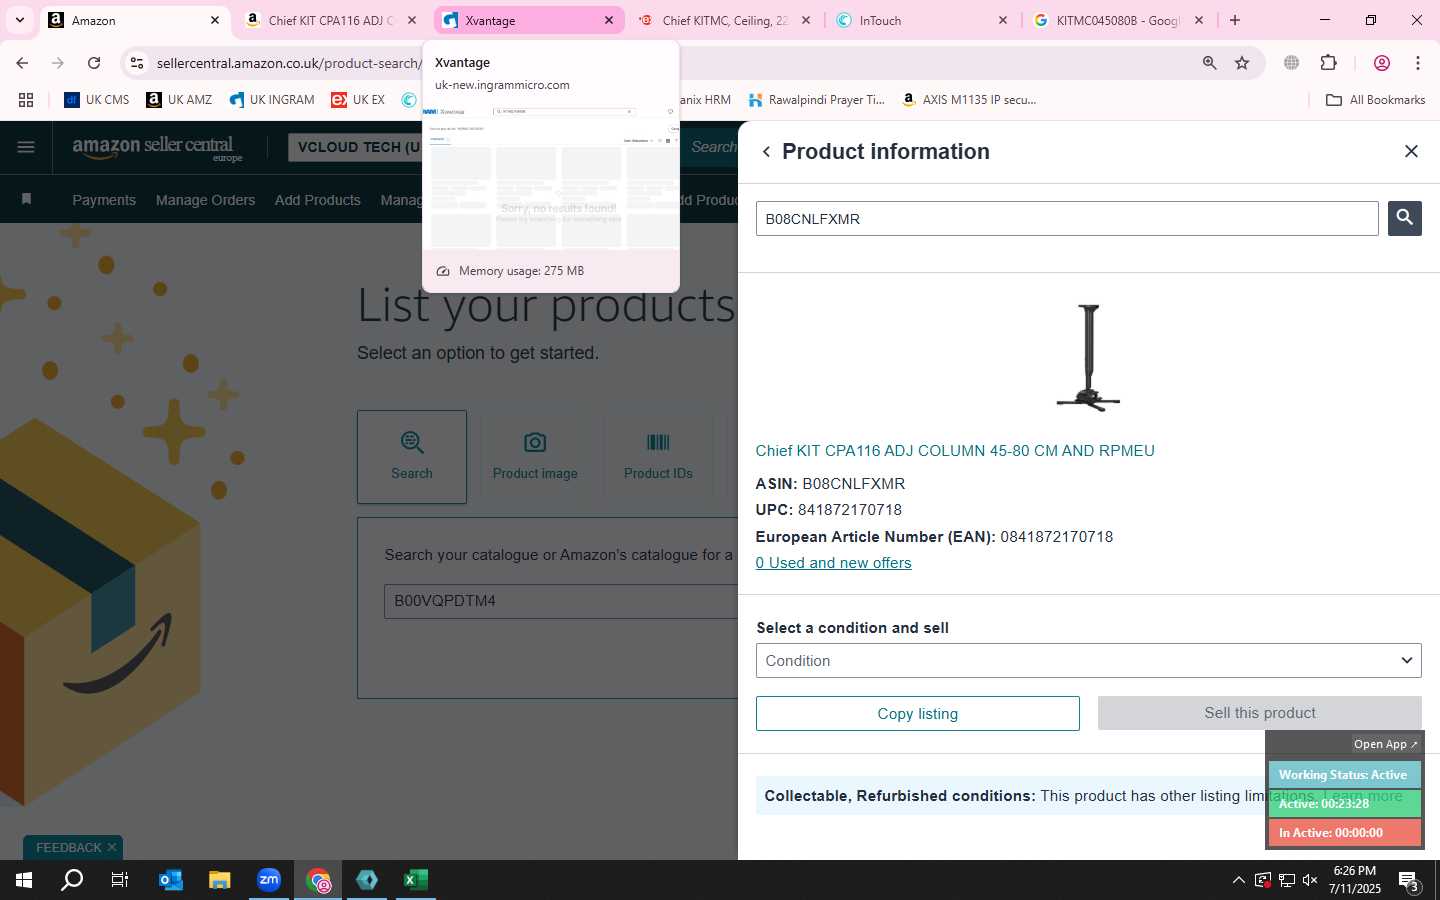1440x900 pixels.
Task: Open the tab search dropdown arrow
Action: (x=19, y=20)
